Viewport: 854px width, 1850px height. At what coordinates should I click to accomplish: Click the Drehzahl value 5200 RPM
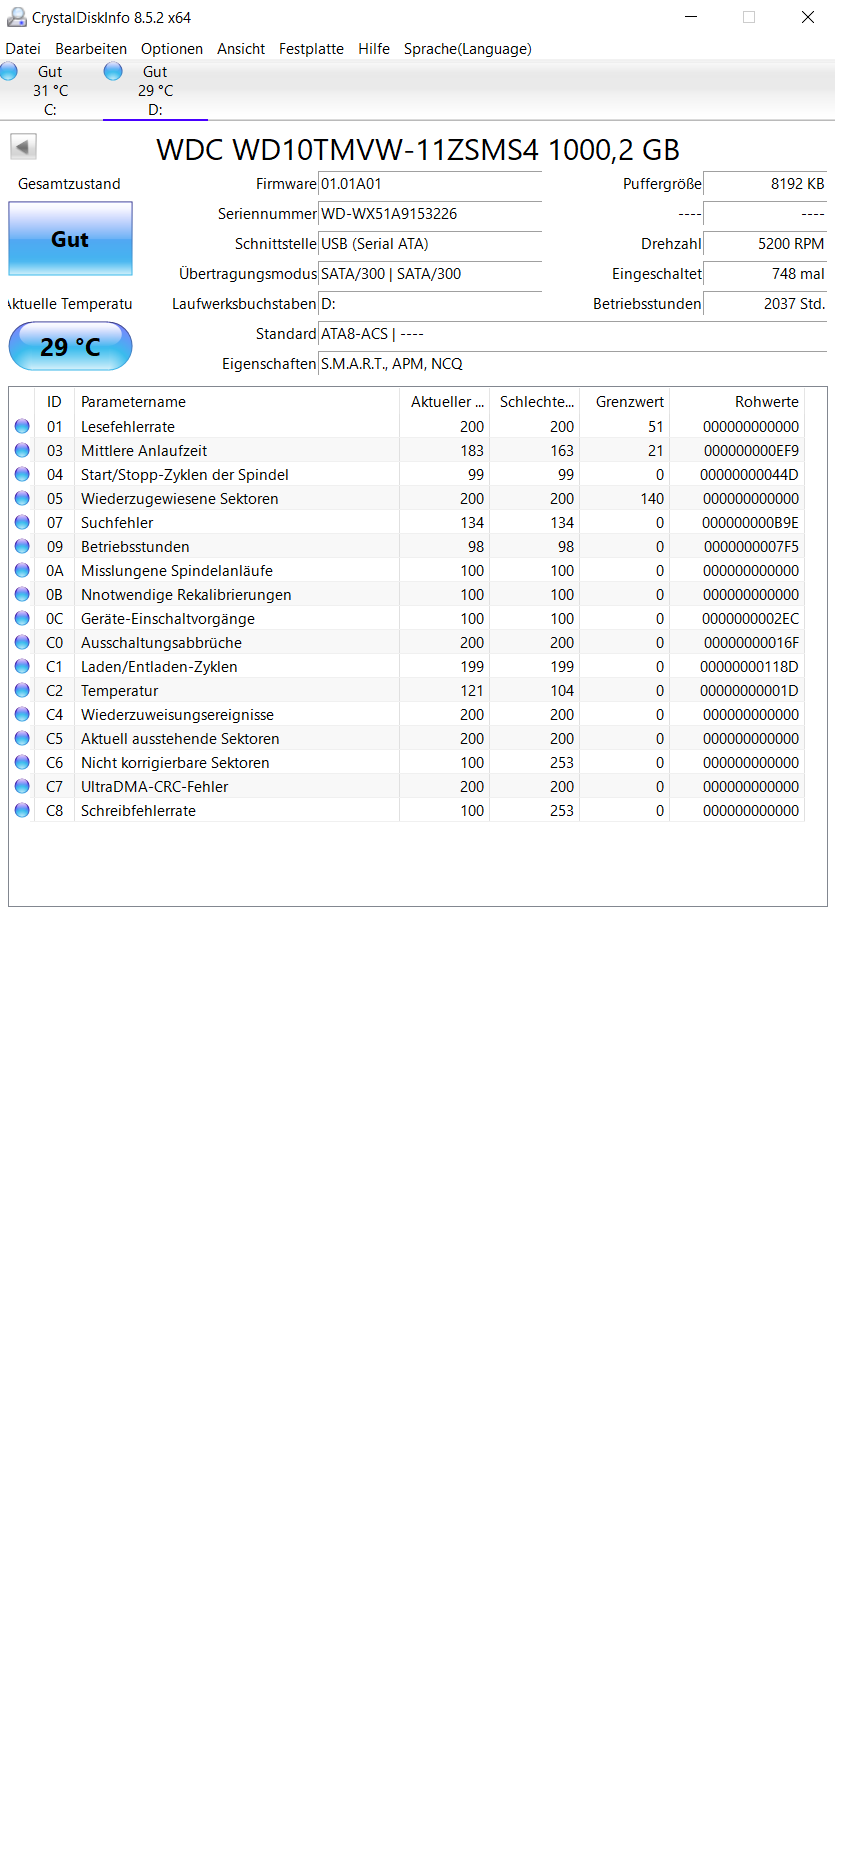click(x=765, y=244)
